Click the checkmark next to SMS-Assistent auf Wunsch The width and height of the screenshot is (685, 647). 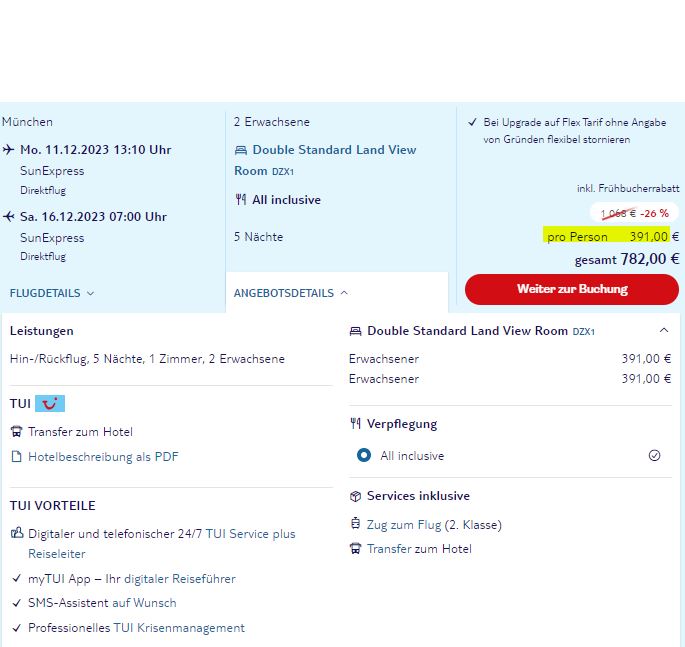17,603
